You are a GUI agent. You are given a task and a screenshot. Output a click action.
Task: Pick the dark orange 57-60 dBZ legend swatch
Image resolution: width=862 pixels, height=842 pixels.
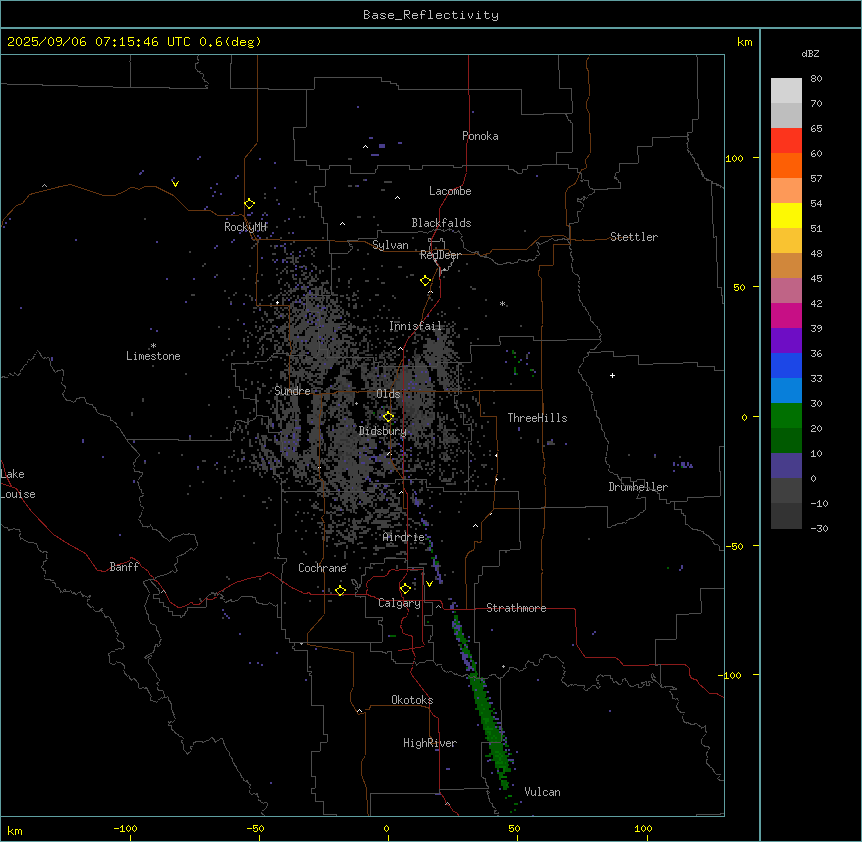pos(786,165)
